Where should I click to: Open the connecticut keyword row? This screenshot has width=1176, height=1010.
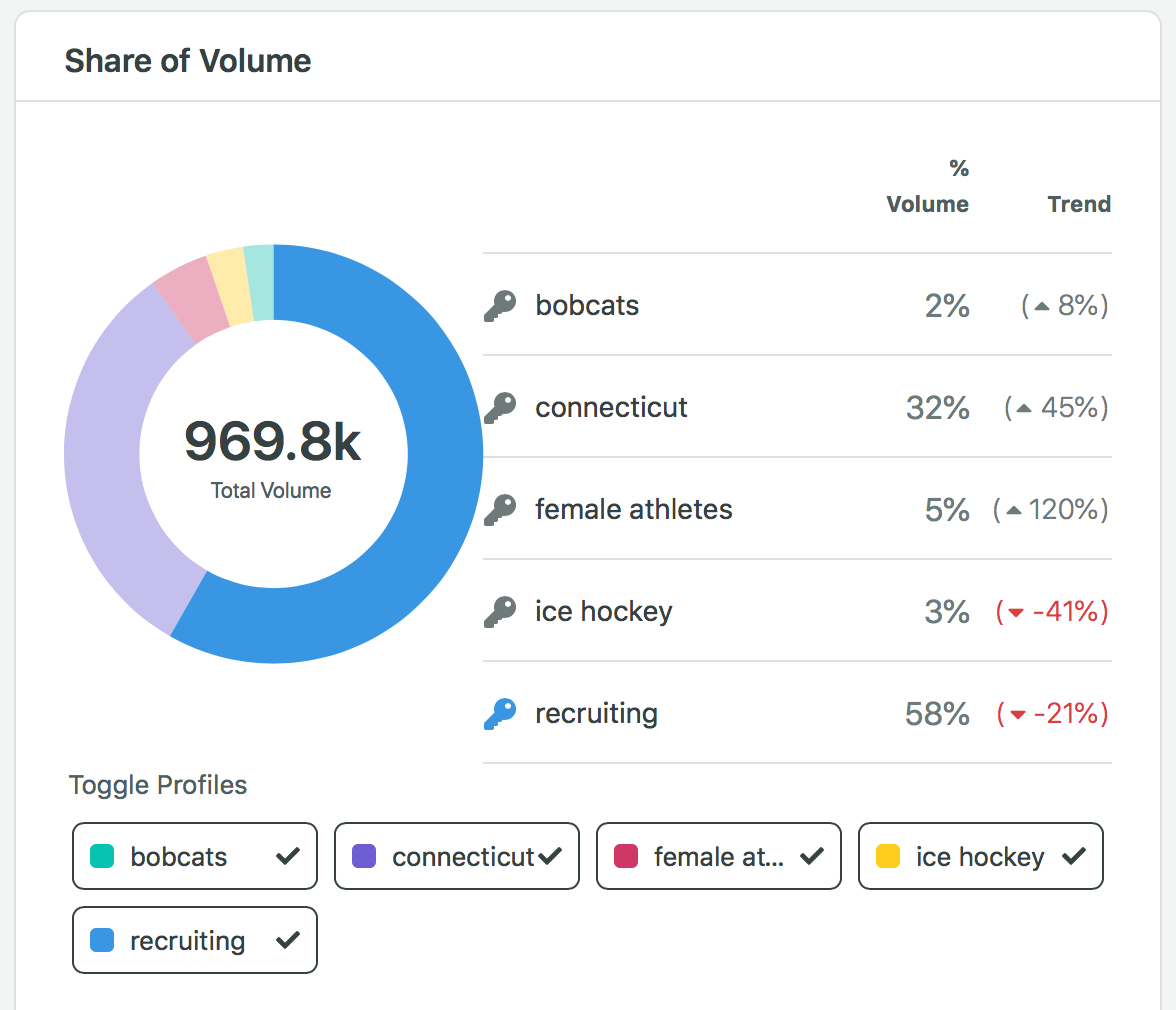[611, 408]
